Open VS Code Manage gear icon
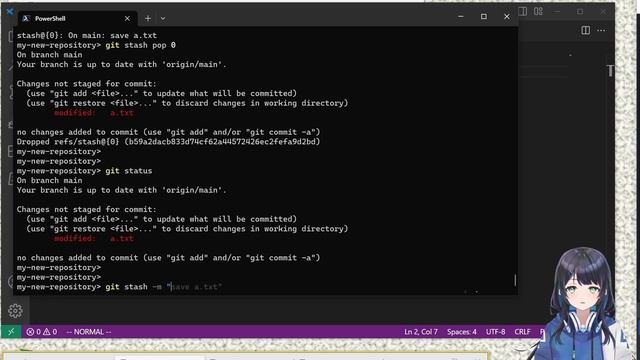Viewport: 640px width, 360px height. [x=16, y=311]
